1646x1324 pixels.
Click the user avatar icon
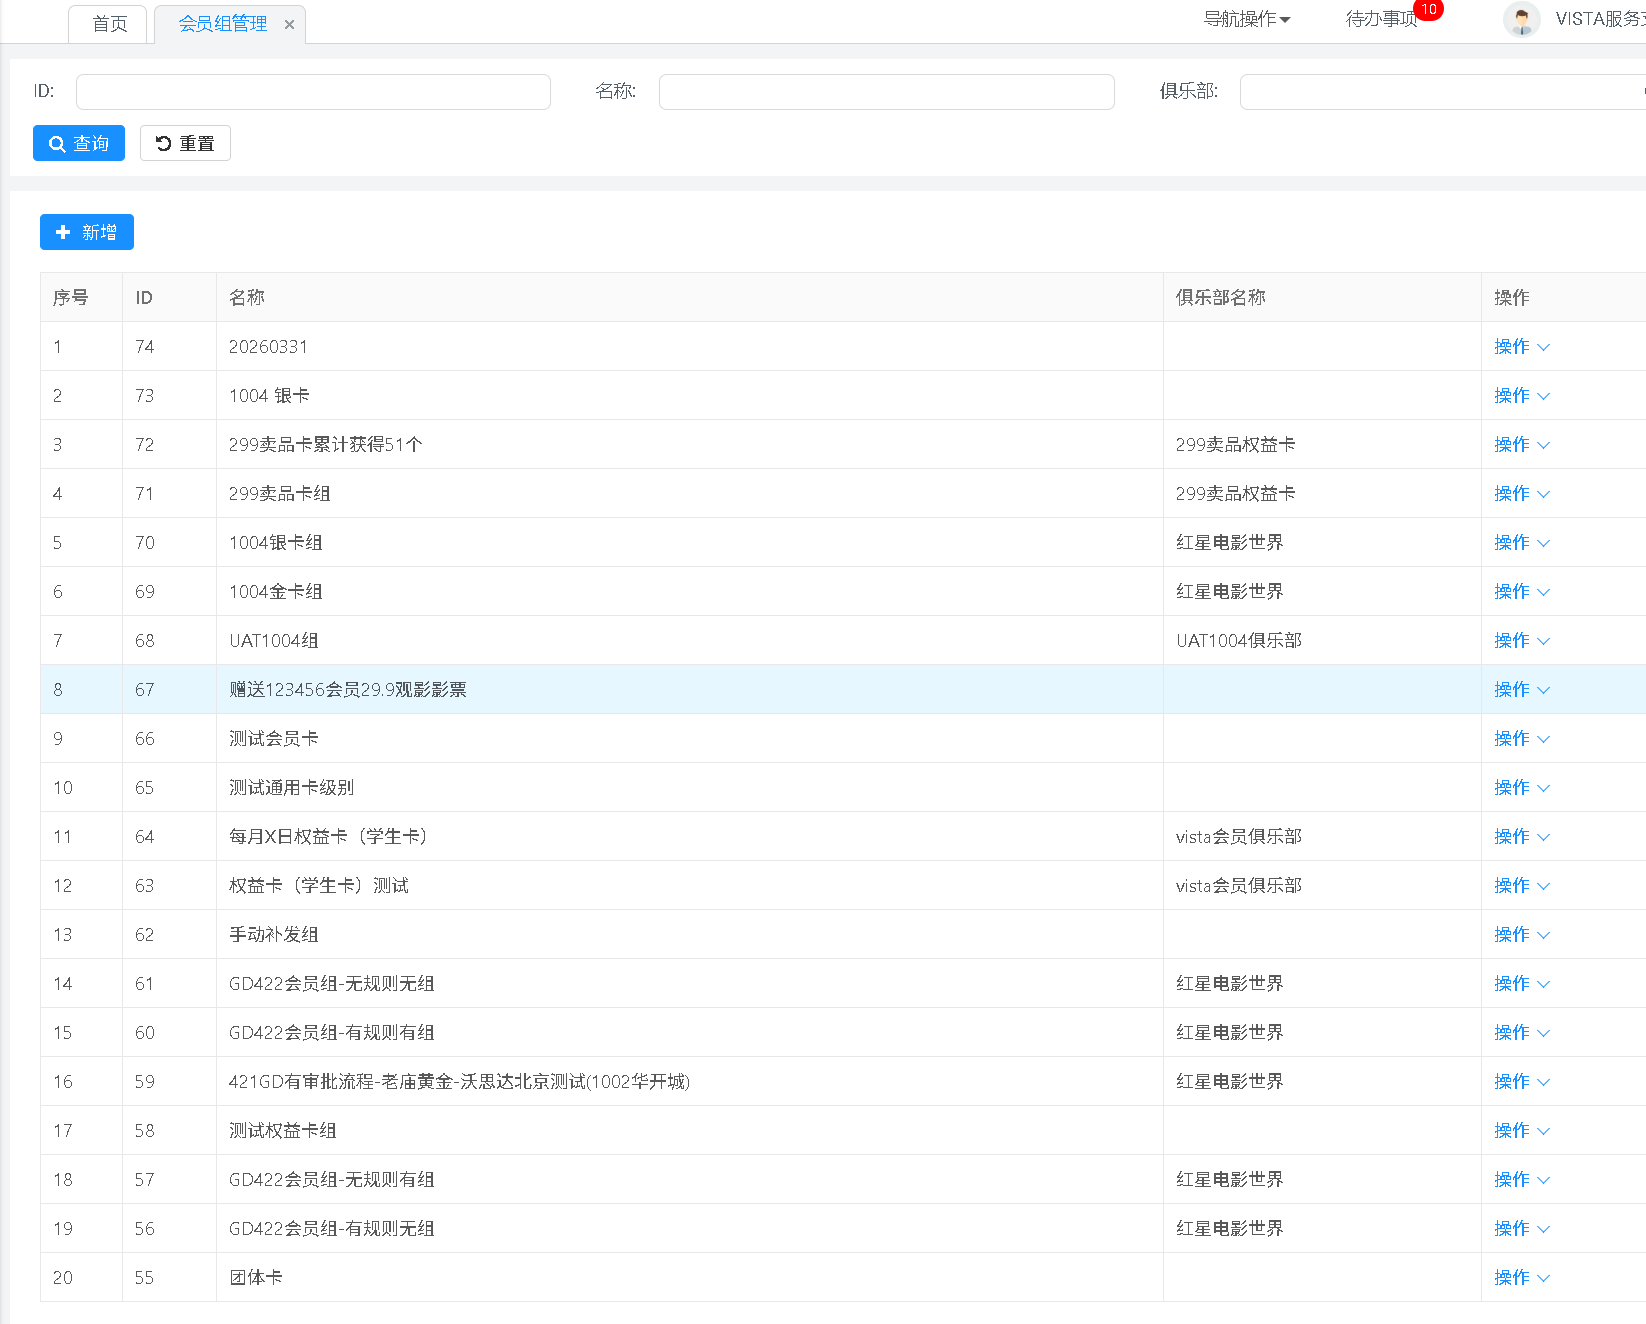click(x=1521, y=19)
